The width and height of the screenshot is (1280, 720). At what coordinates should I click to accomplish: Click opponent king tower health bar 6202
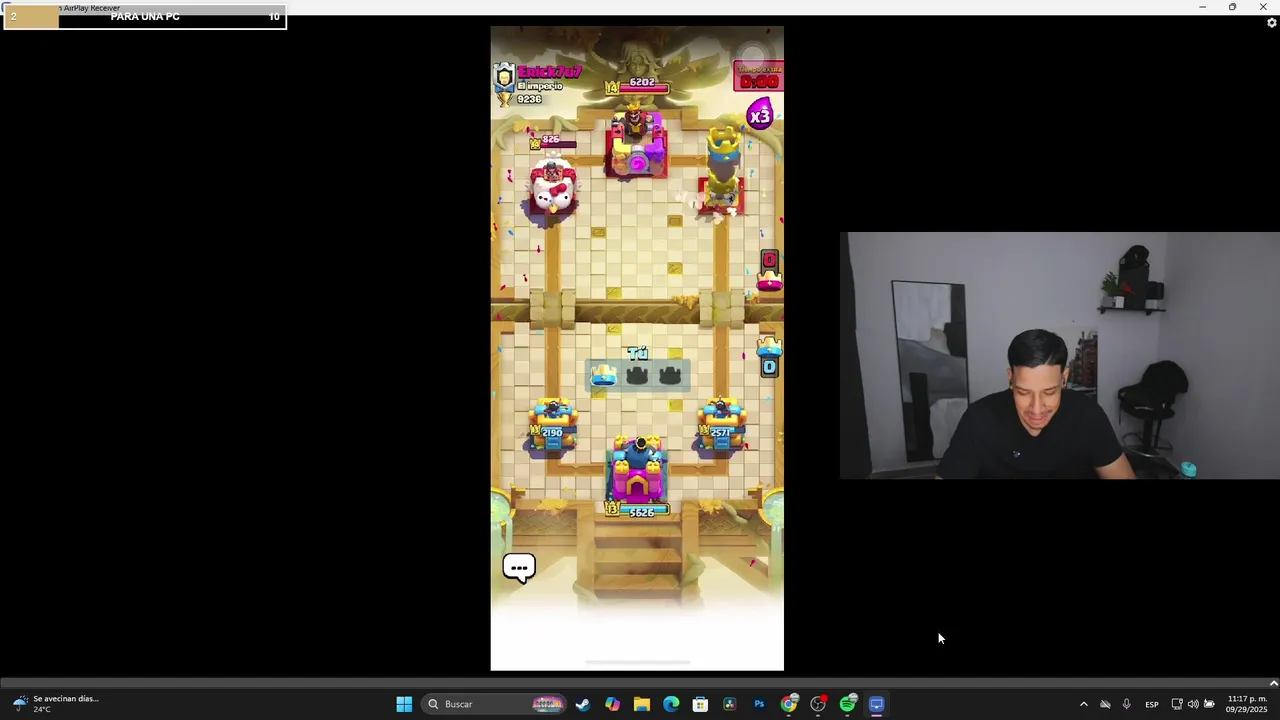click(x=637, y=87)
